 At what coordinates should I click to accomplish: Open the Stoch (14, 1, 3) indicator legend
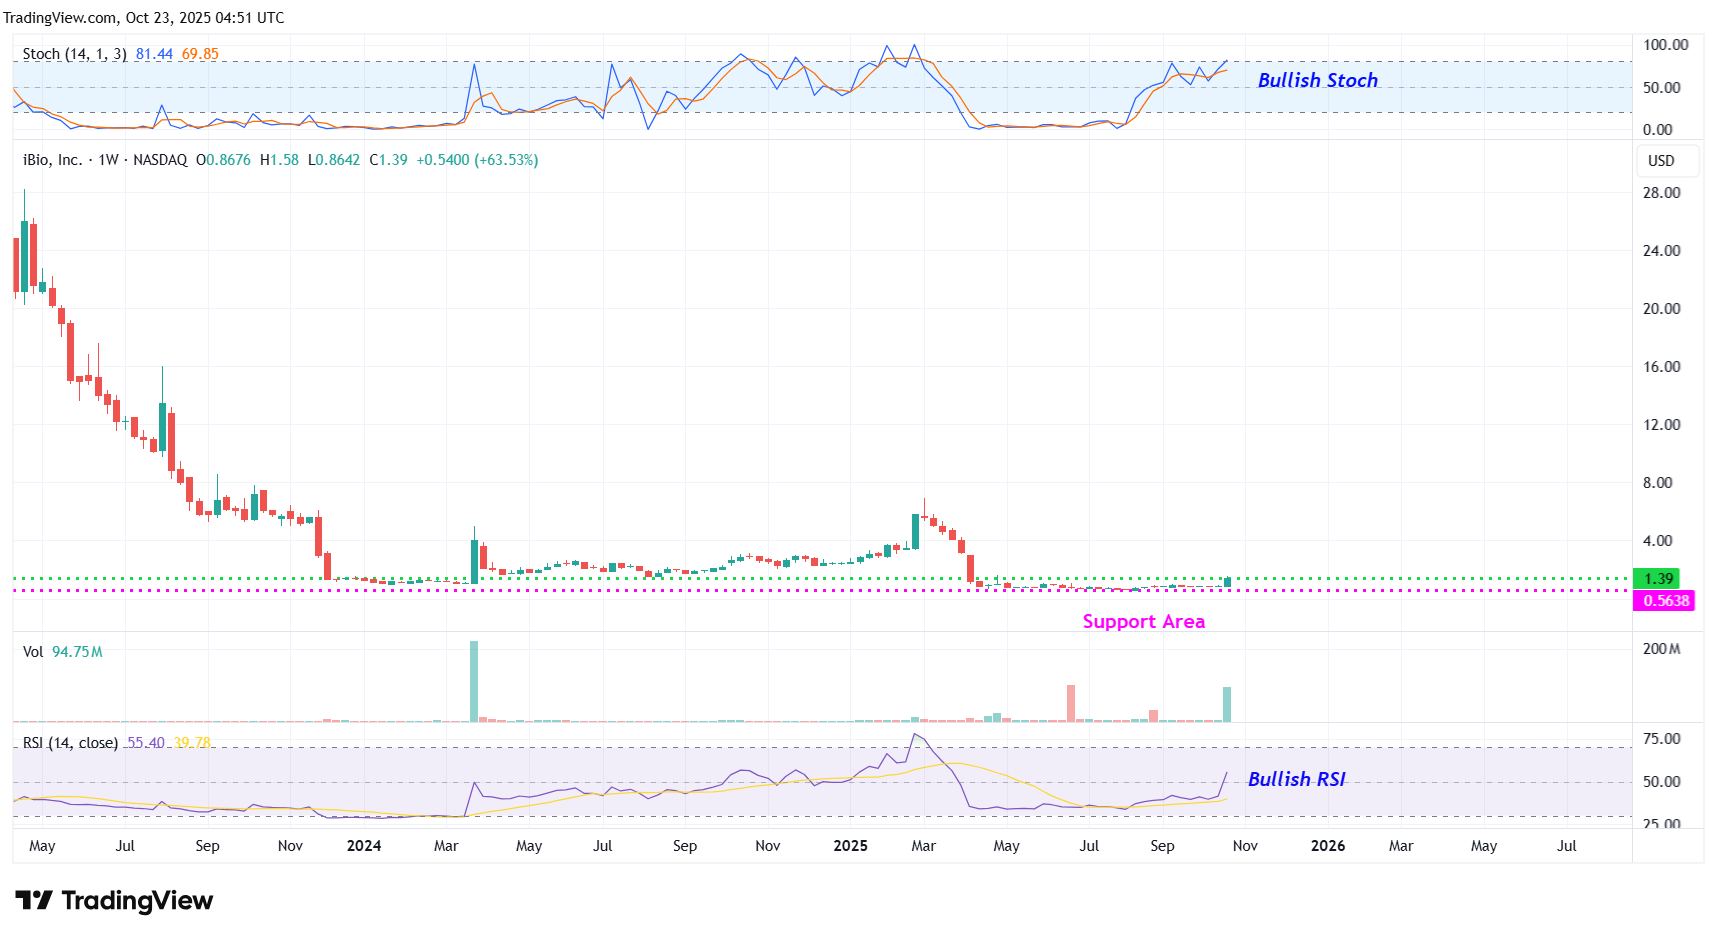tap(74, 54)
